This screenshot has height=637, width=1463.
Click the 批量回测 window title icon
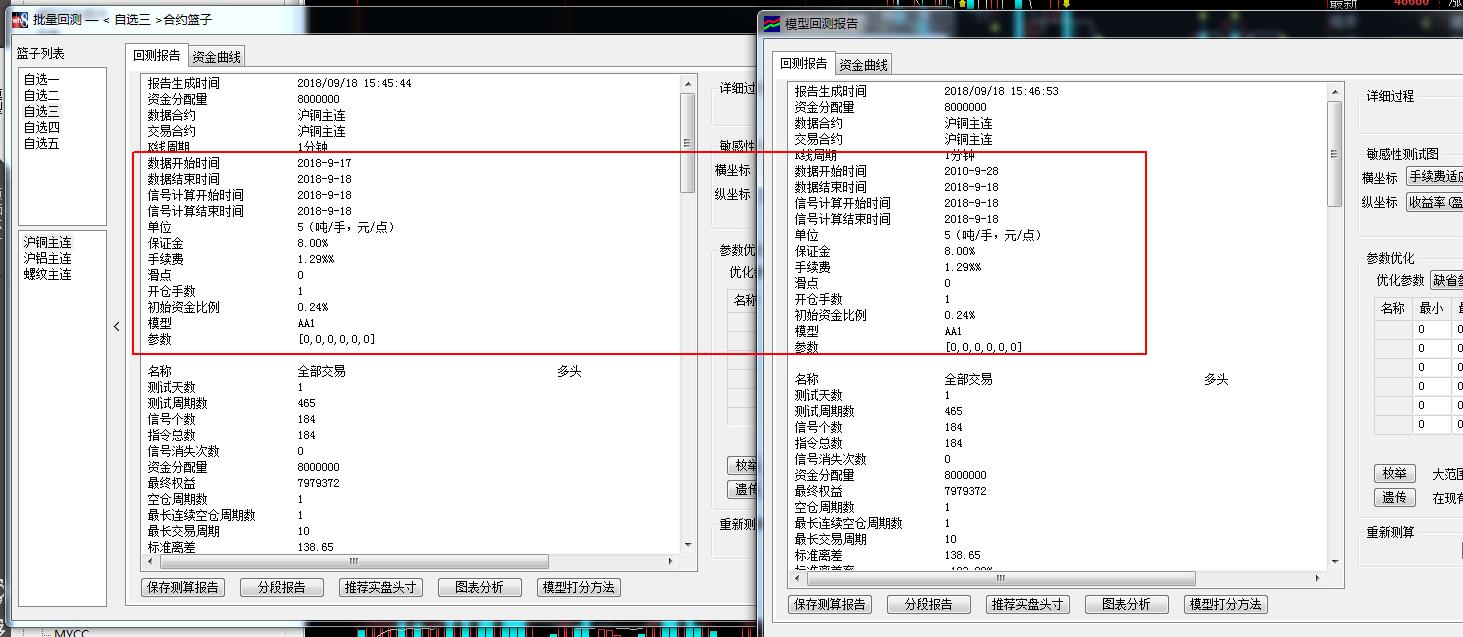pyautogui.click(x=19, y=19)
